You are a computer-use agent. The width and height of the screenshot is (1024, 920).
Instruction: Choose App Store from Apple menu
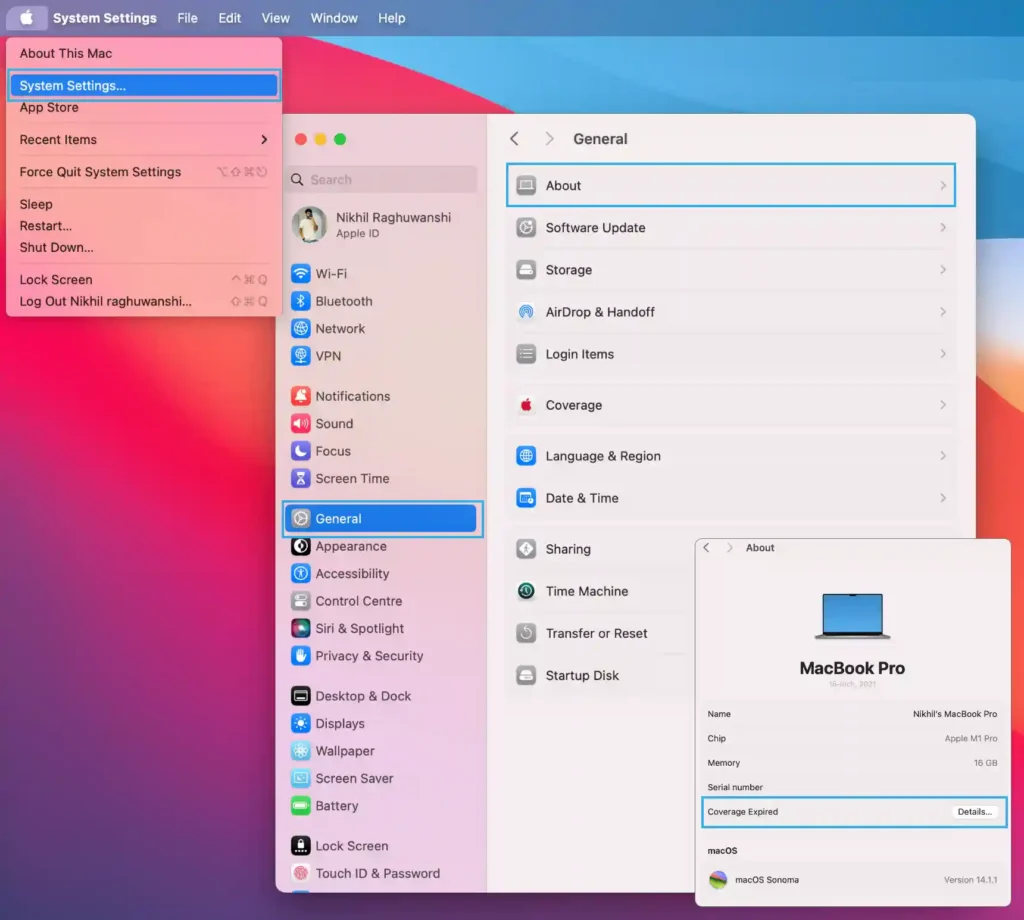click(144, 108)
